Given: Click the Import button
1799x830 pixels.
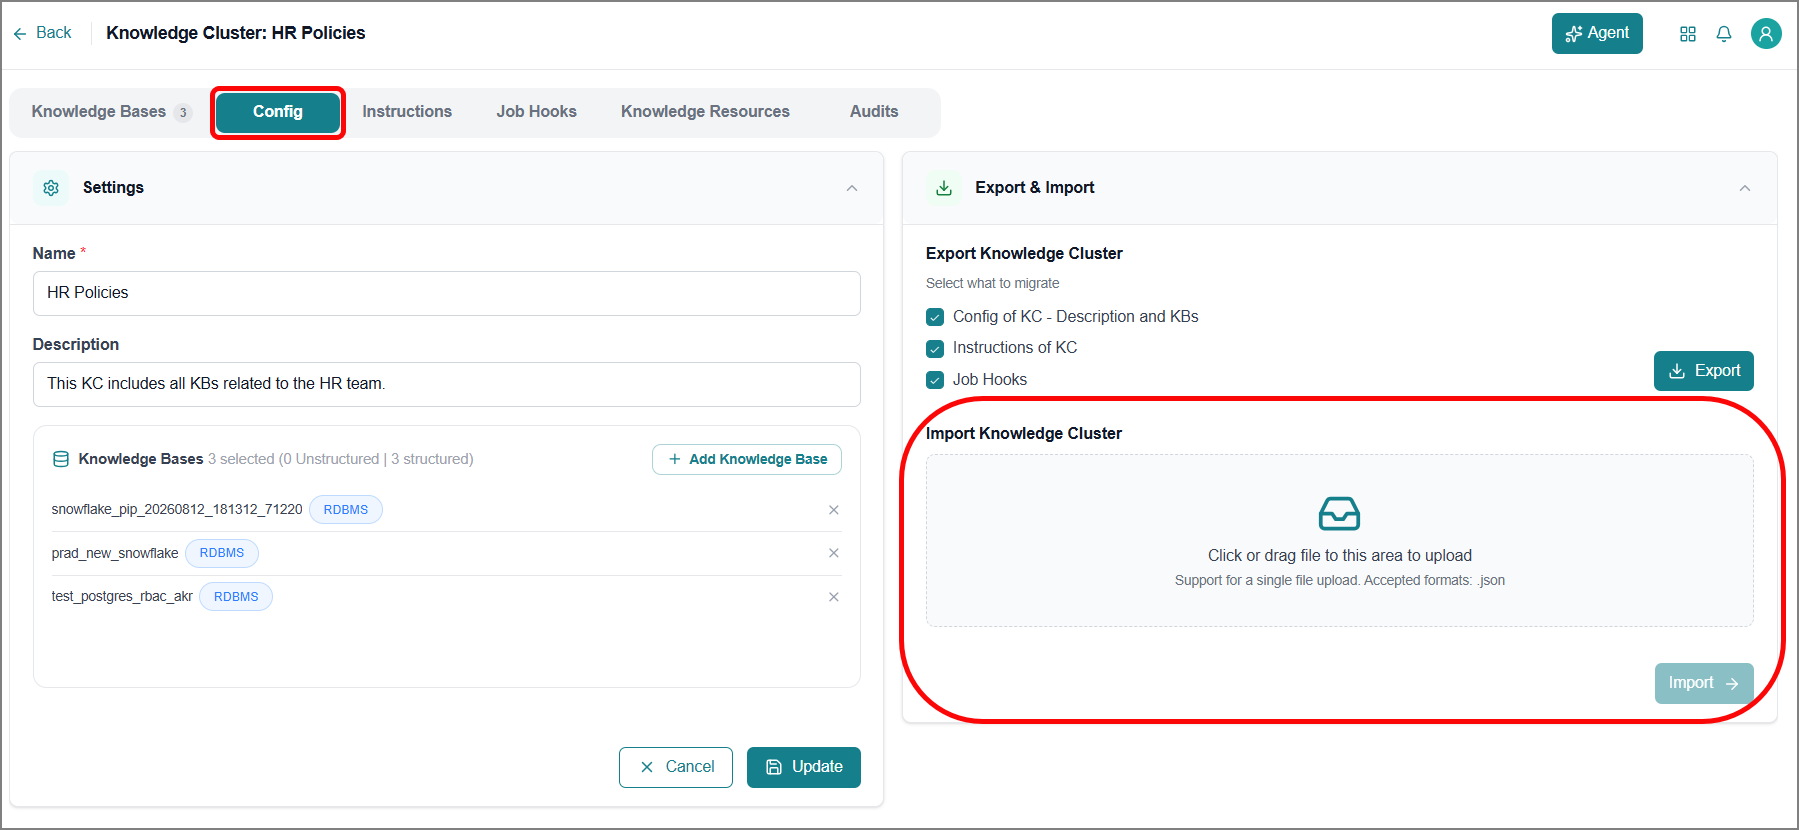Looking at the screenshot, I should click(1703, 683).
